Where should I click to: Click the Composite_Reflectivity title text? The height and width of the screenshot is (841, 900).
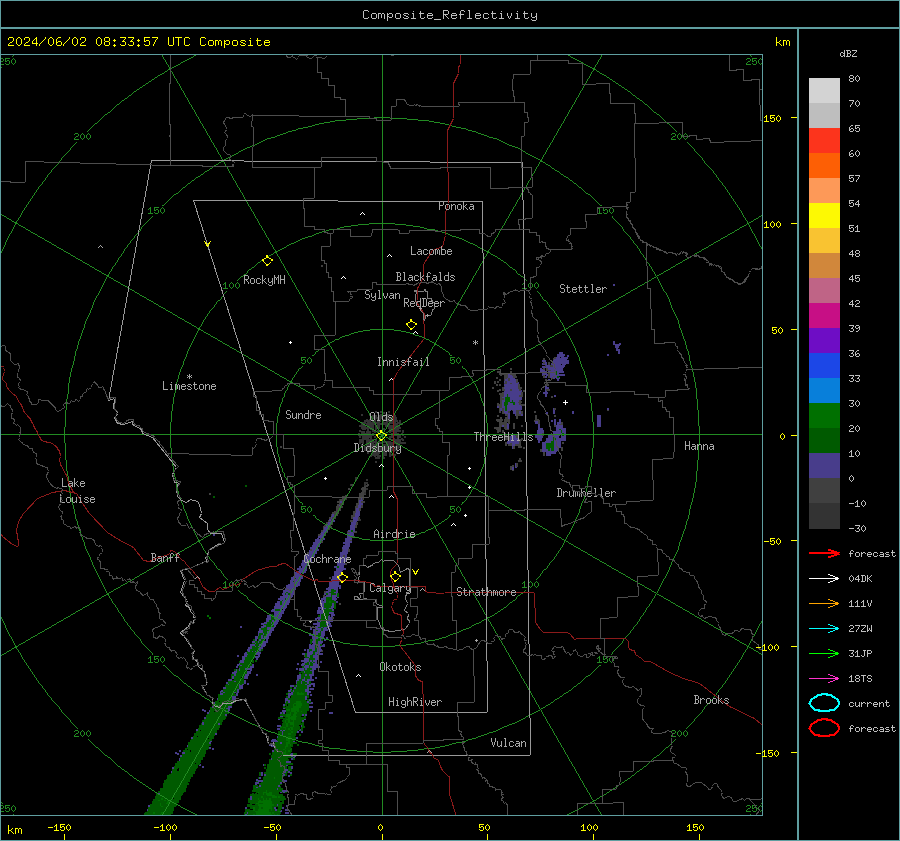click(x=449, y=15)
